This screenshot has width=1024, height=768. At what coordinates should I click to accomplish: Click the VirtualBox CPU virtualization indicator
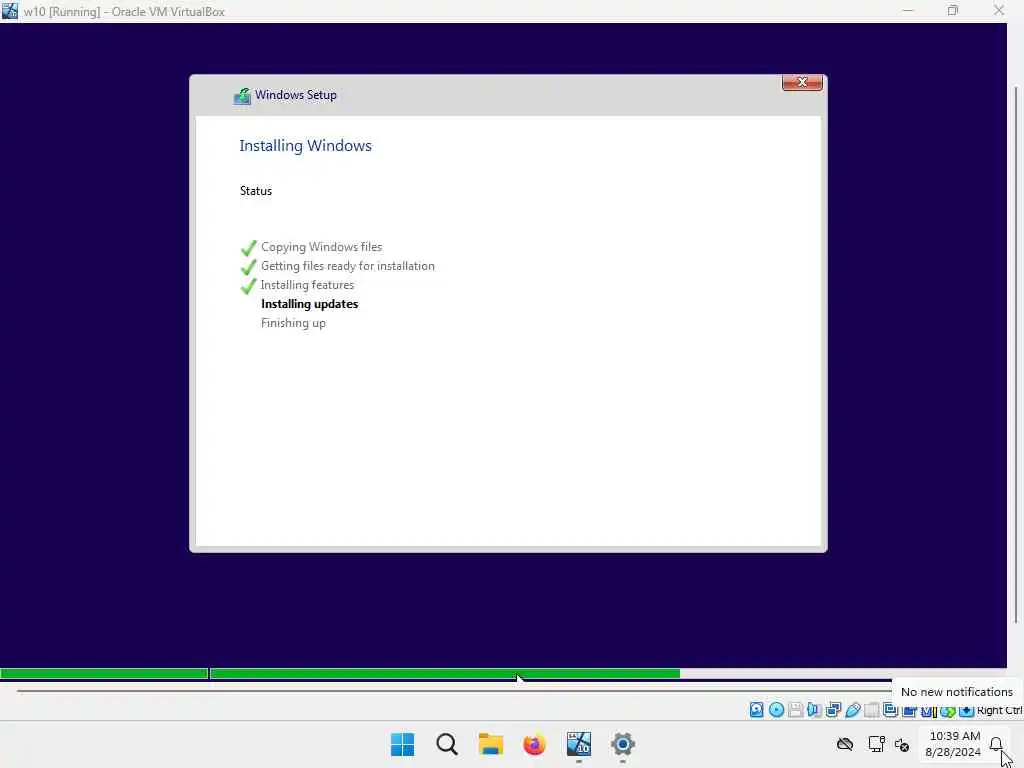coord(928,711)
